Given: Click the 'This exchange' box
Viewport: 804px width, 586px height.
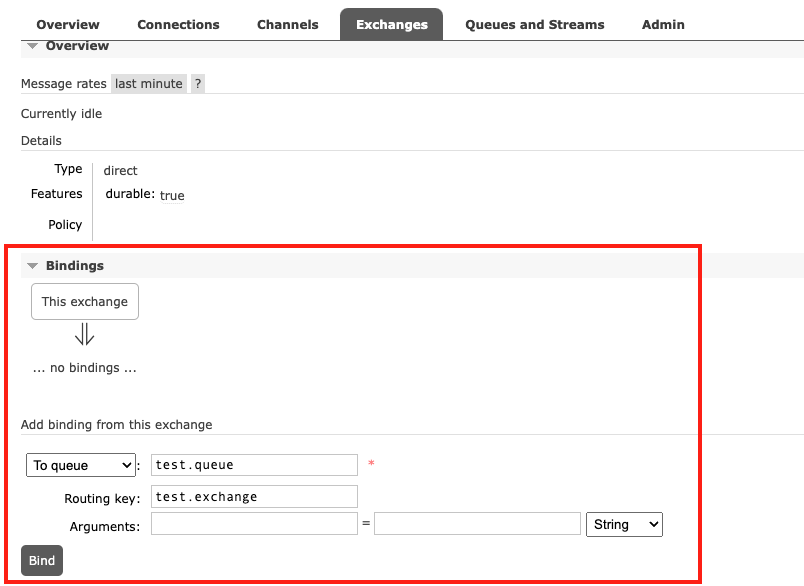Looking at the screenshot, I should click(84, 301).
